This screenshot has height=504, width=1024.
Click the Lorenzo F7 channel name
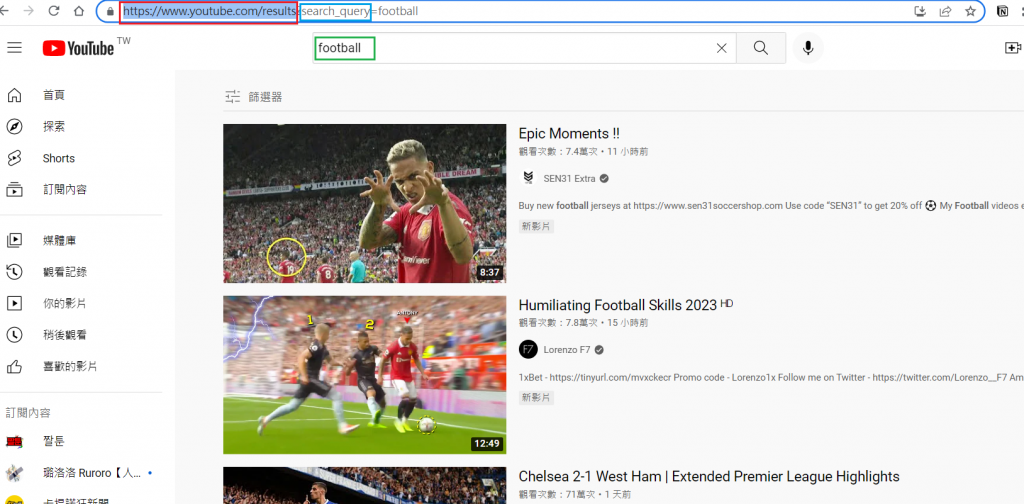[x=566, y=349]
